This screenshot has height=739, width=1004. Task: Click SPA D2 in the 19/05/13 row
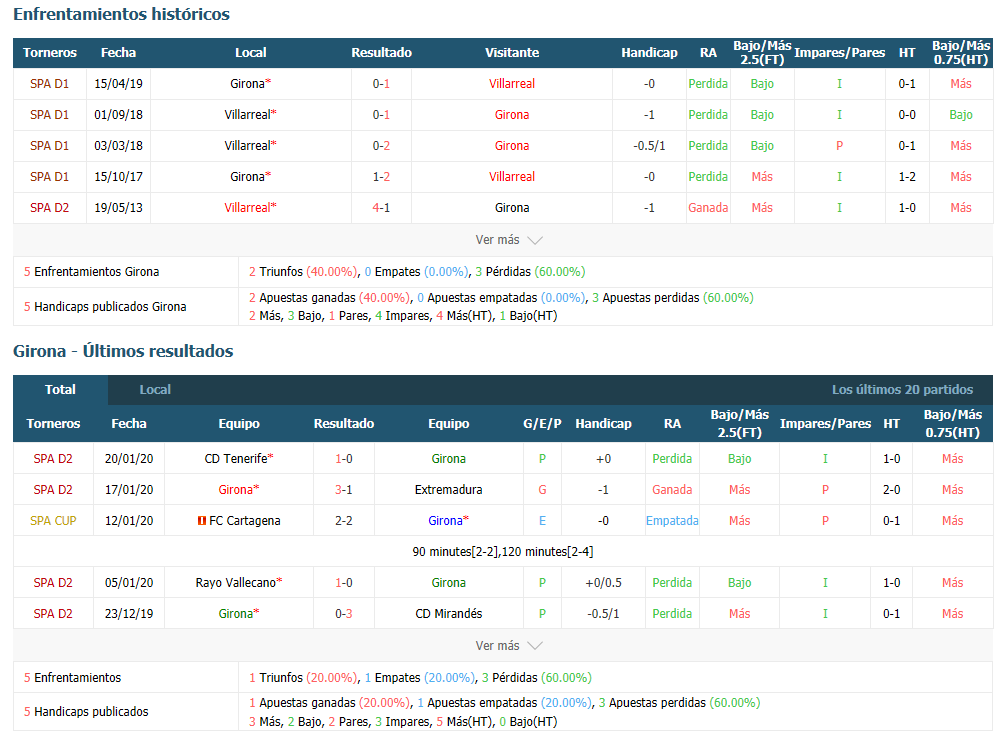(49, 207)
